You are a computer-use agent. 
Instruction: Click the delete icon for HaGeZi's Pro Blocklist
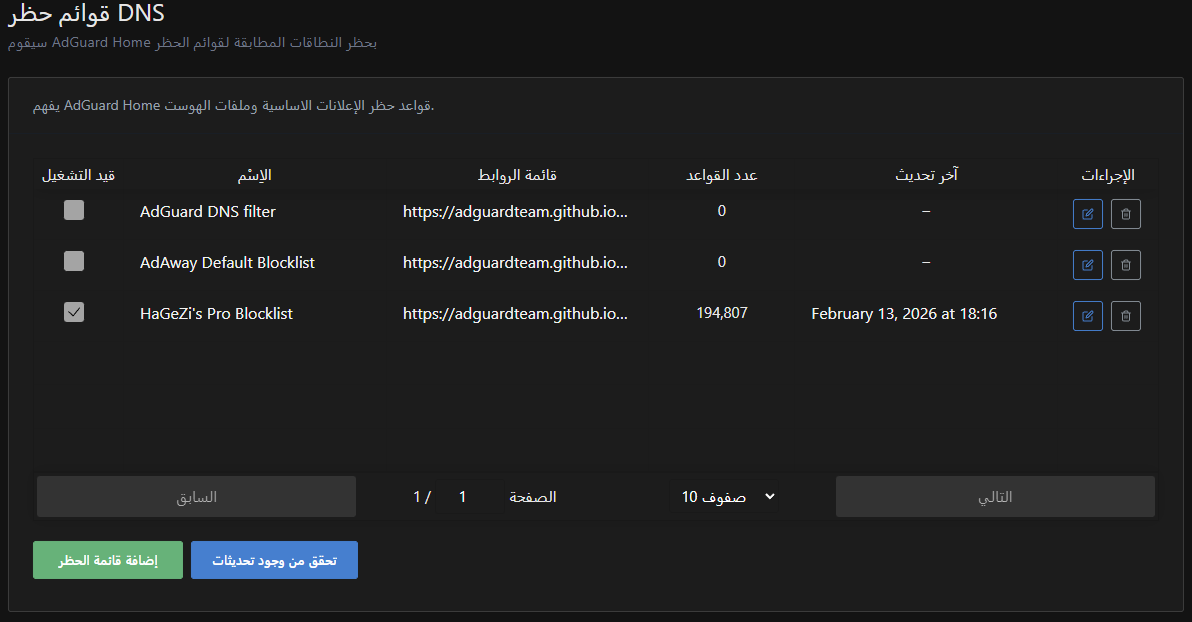click(x=1125, y=315)
